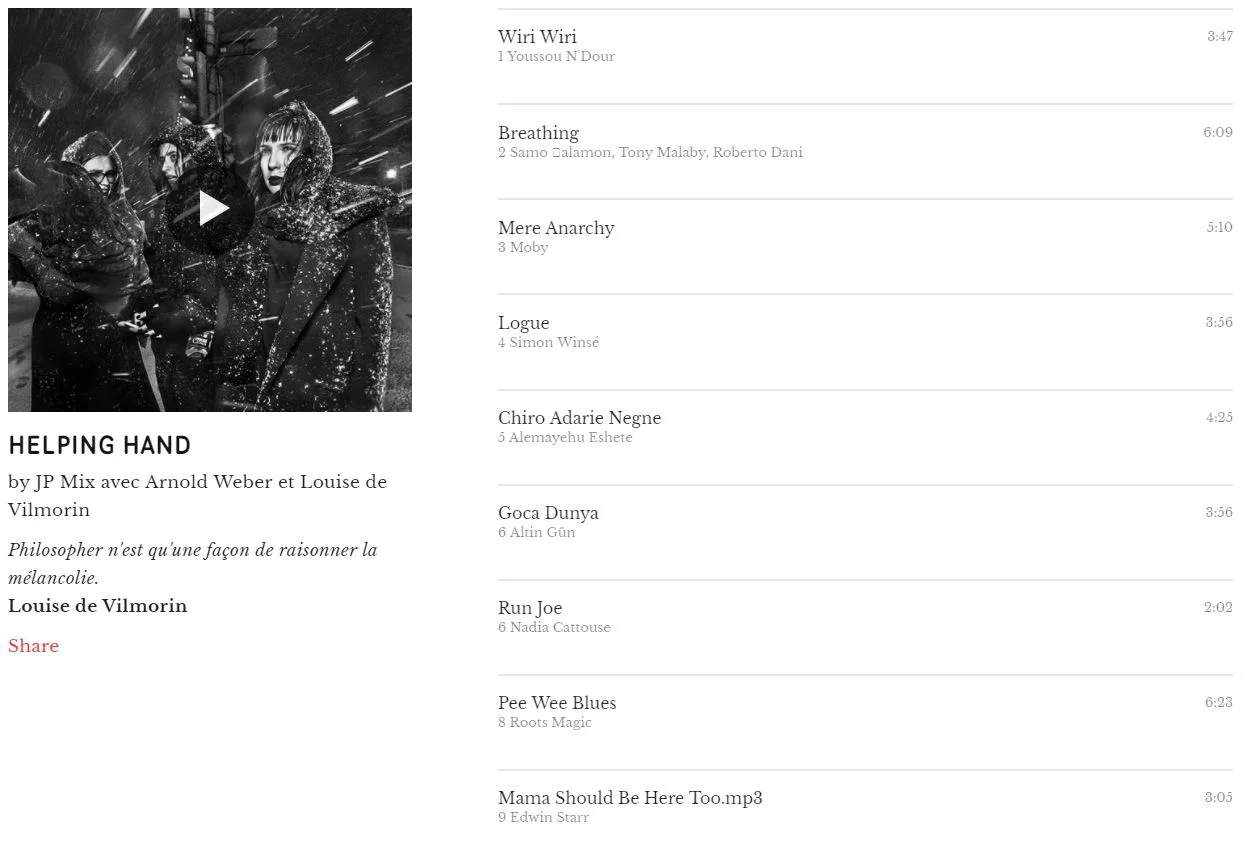Click the author name Louise de Vilmorin

click(97, 606)
